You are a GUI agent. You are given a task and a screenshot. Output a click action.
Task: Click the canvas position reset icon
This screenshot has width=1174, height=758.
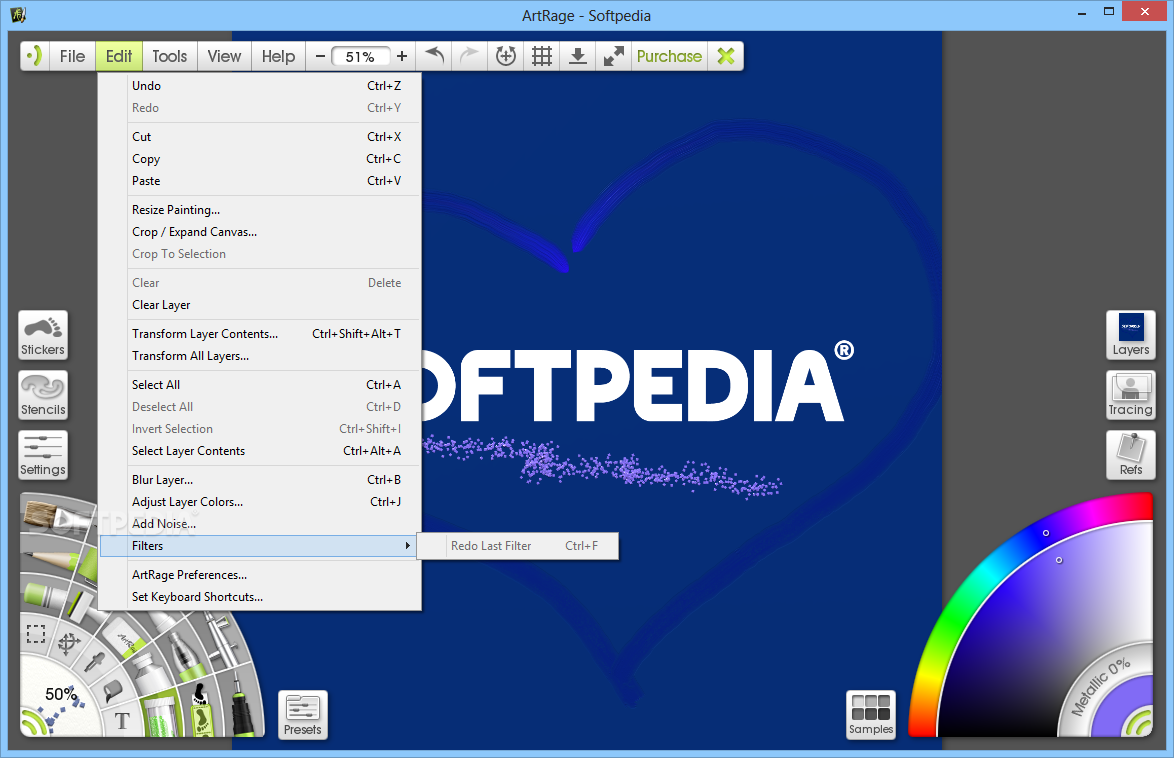point(506,56)
